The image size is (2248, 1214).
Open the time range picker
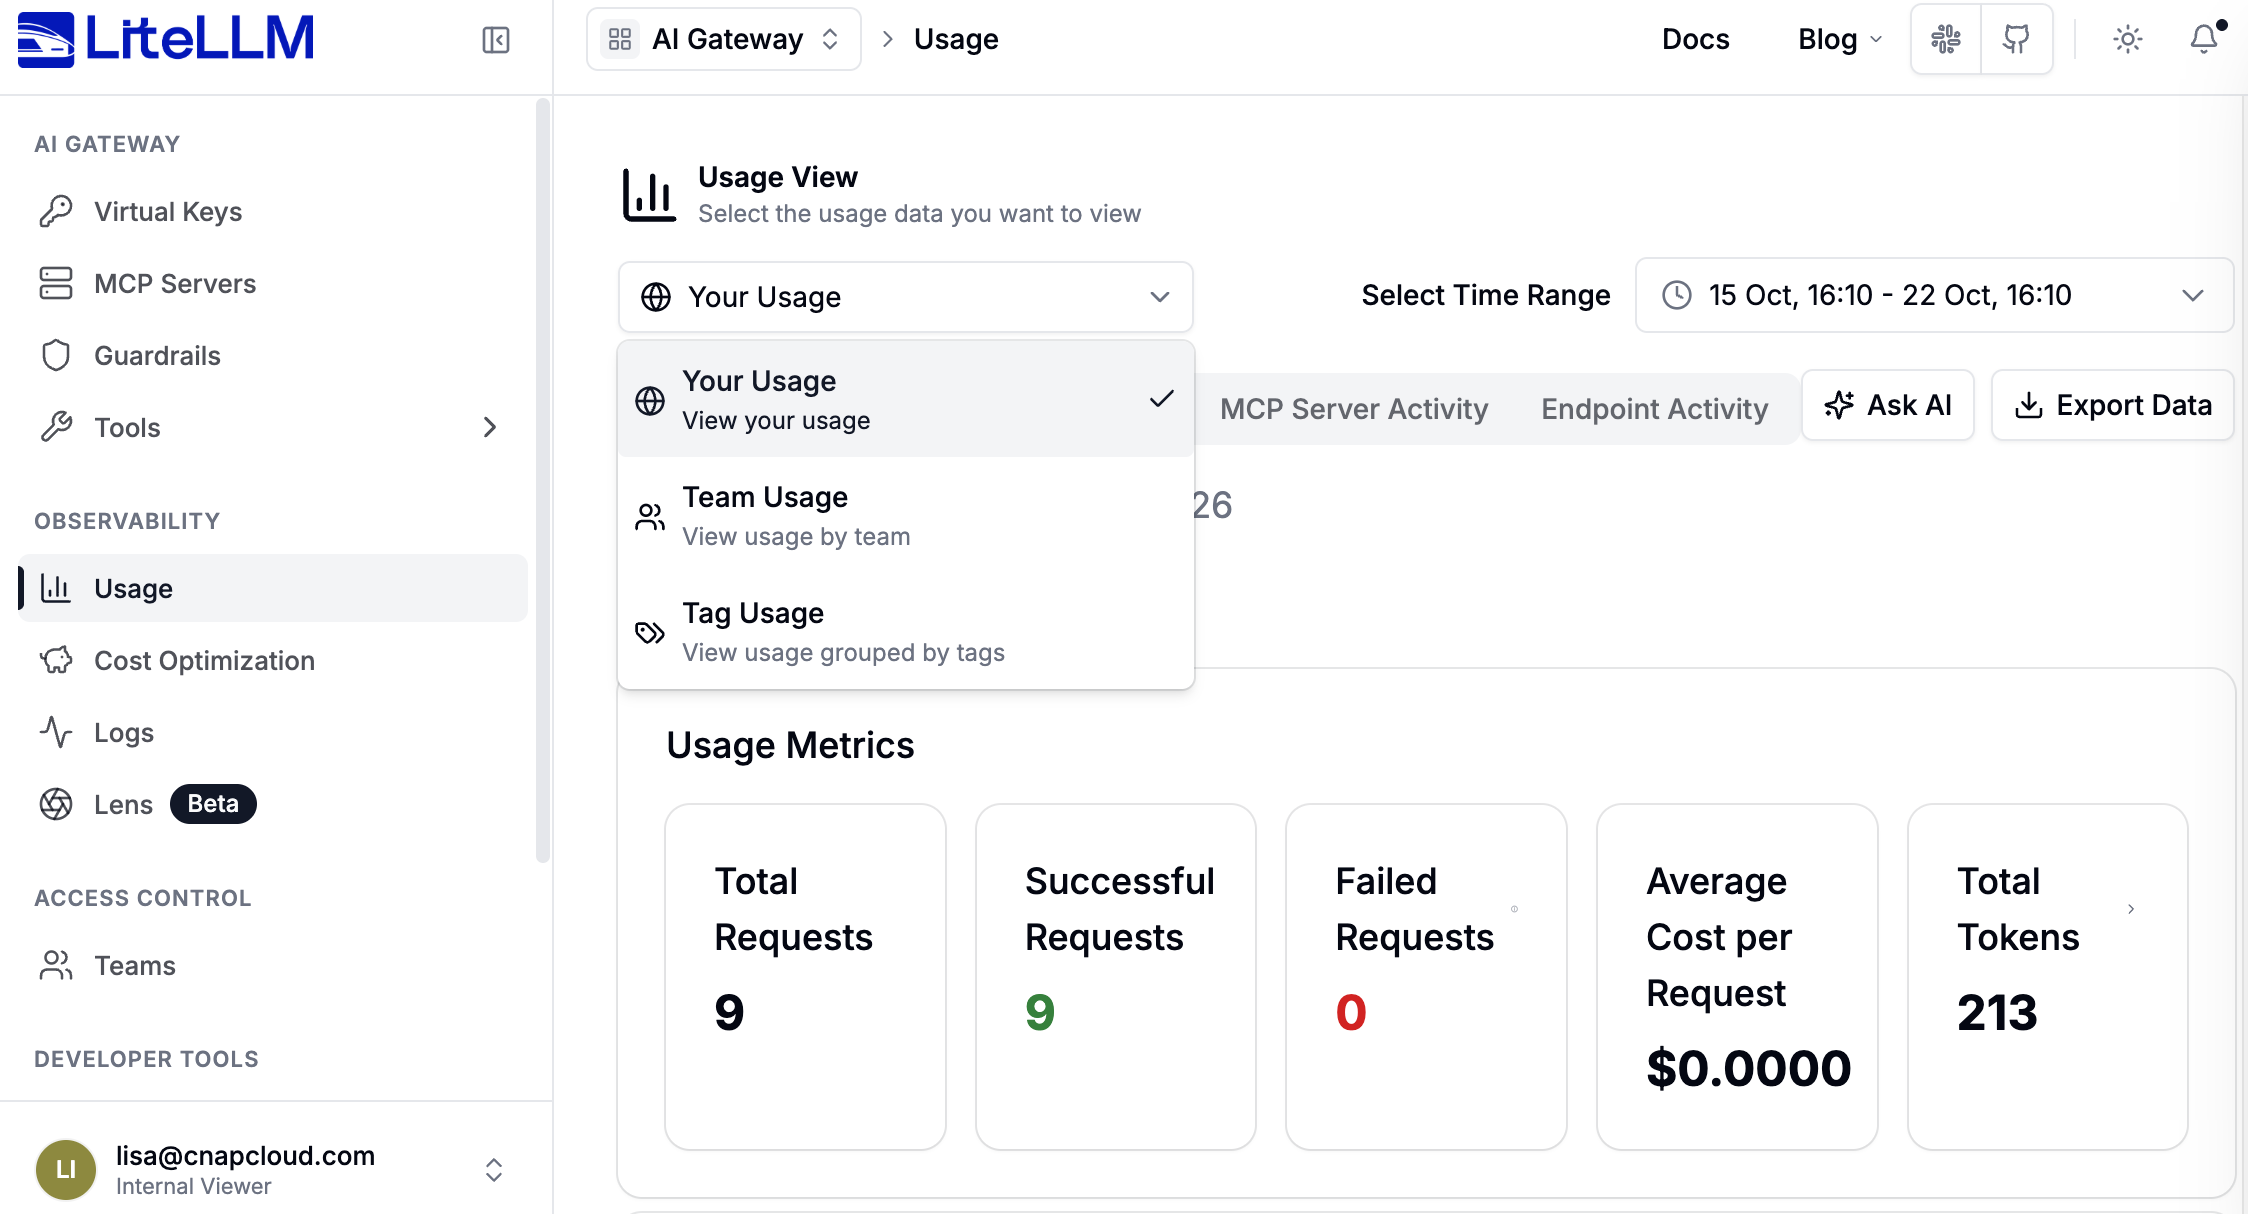1934,295
